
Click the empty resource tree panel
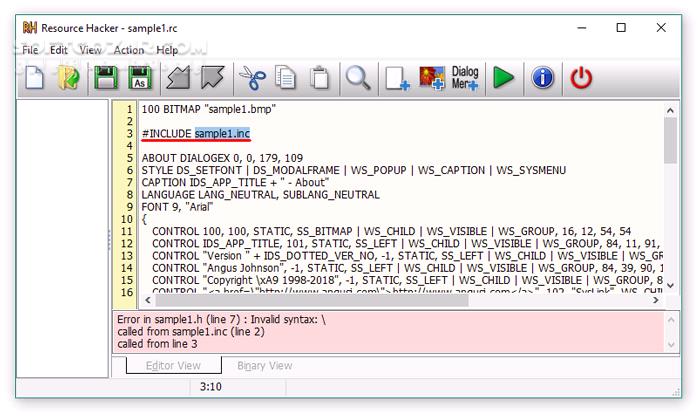click(x=62, y=238)
